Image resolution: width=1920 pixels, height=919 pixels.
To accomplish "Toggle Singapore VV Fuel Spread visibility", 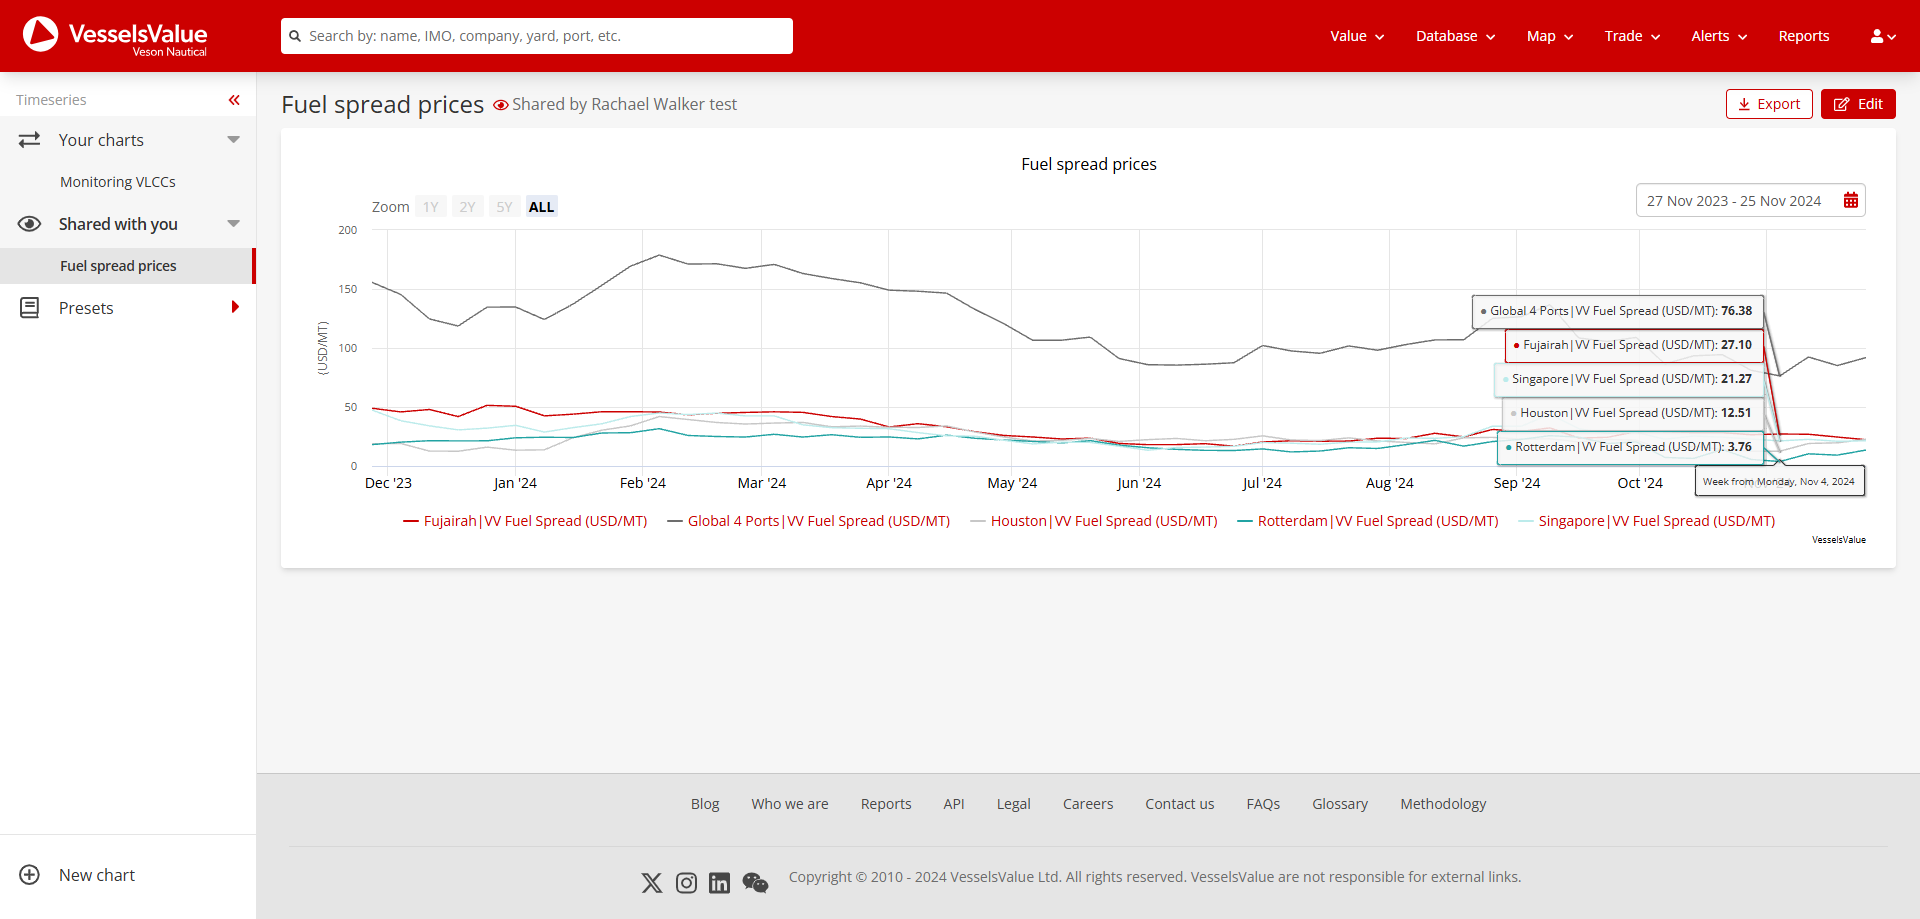I will point(1646,520).
